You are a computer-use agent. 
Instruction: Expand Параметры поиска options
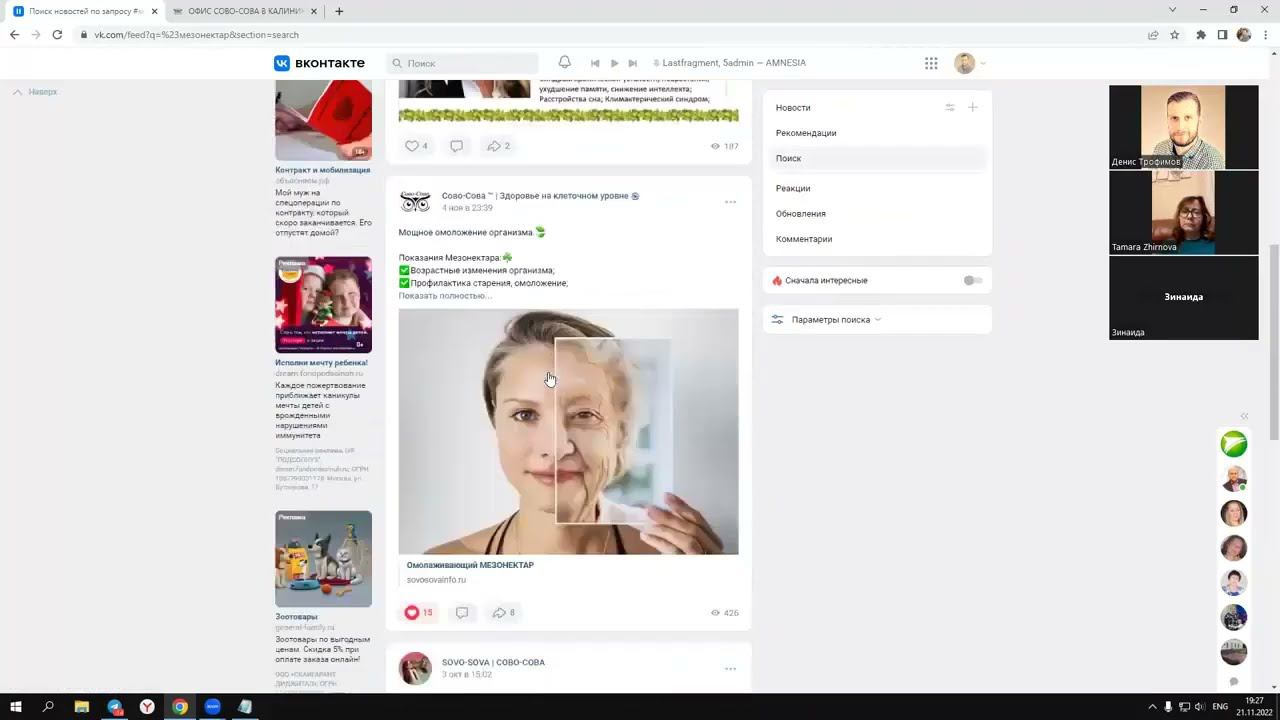pyautogui.click(x=836, y=320)
